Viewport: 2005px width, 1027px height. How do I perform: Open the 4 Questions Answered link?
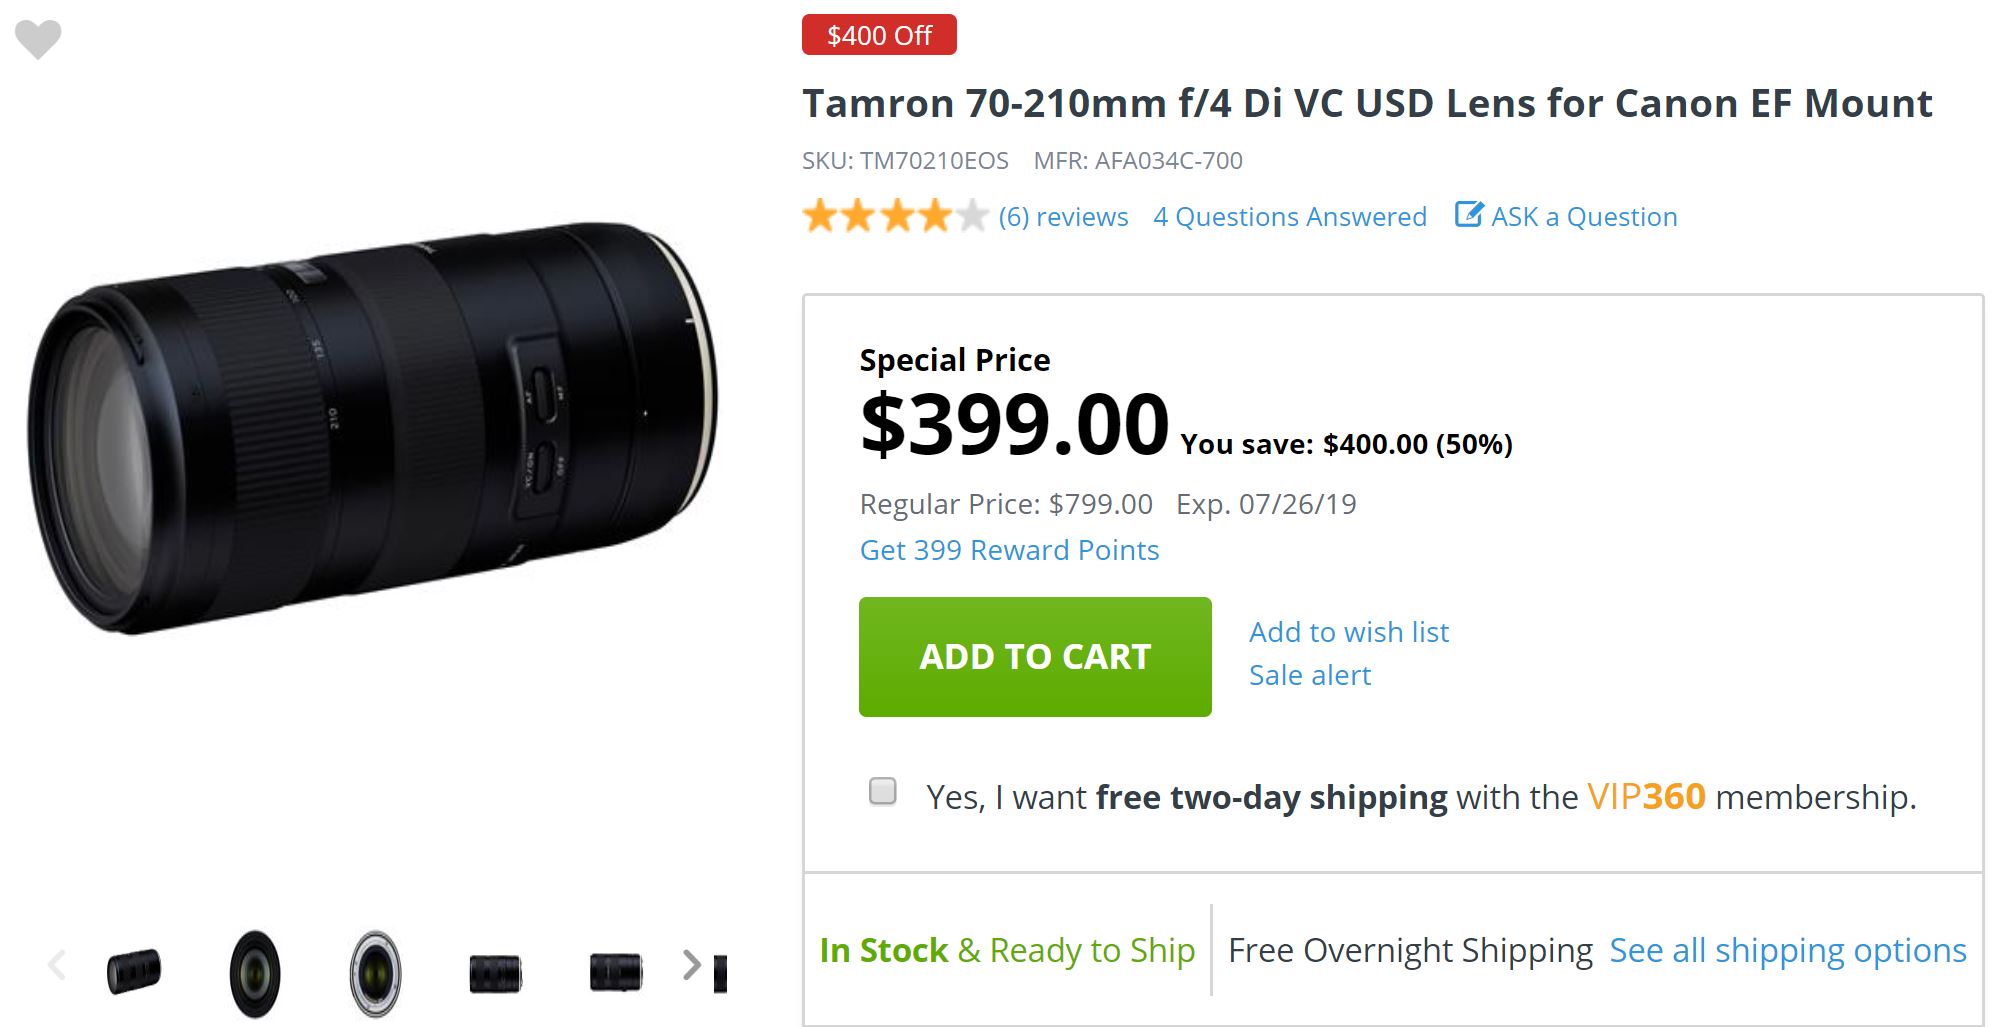[1289, 217]
